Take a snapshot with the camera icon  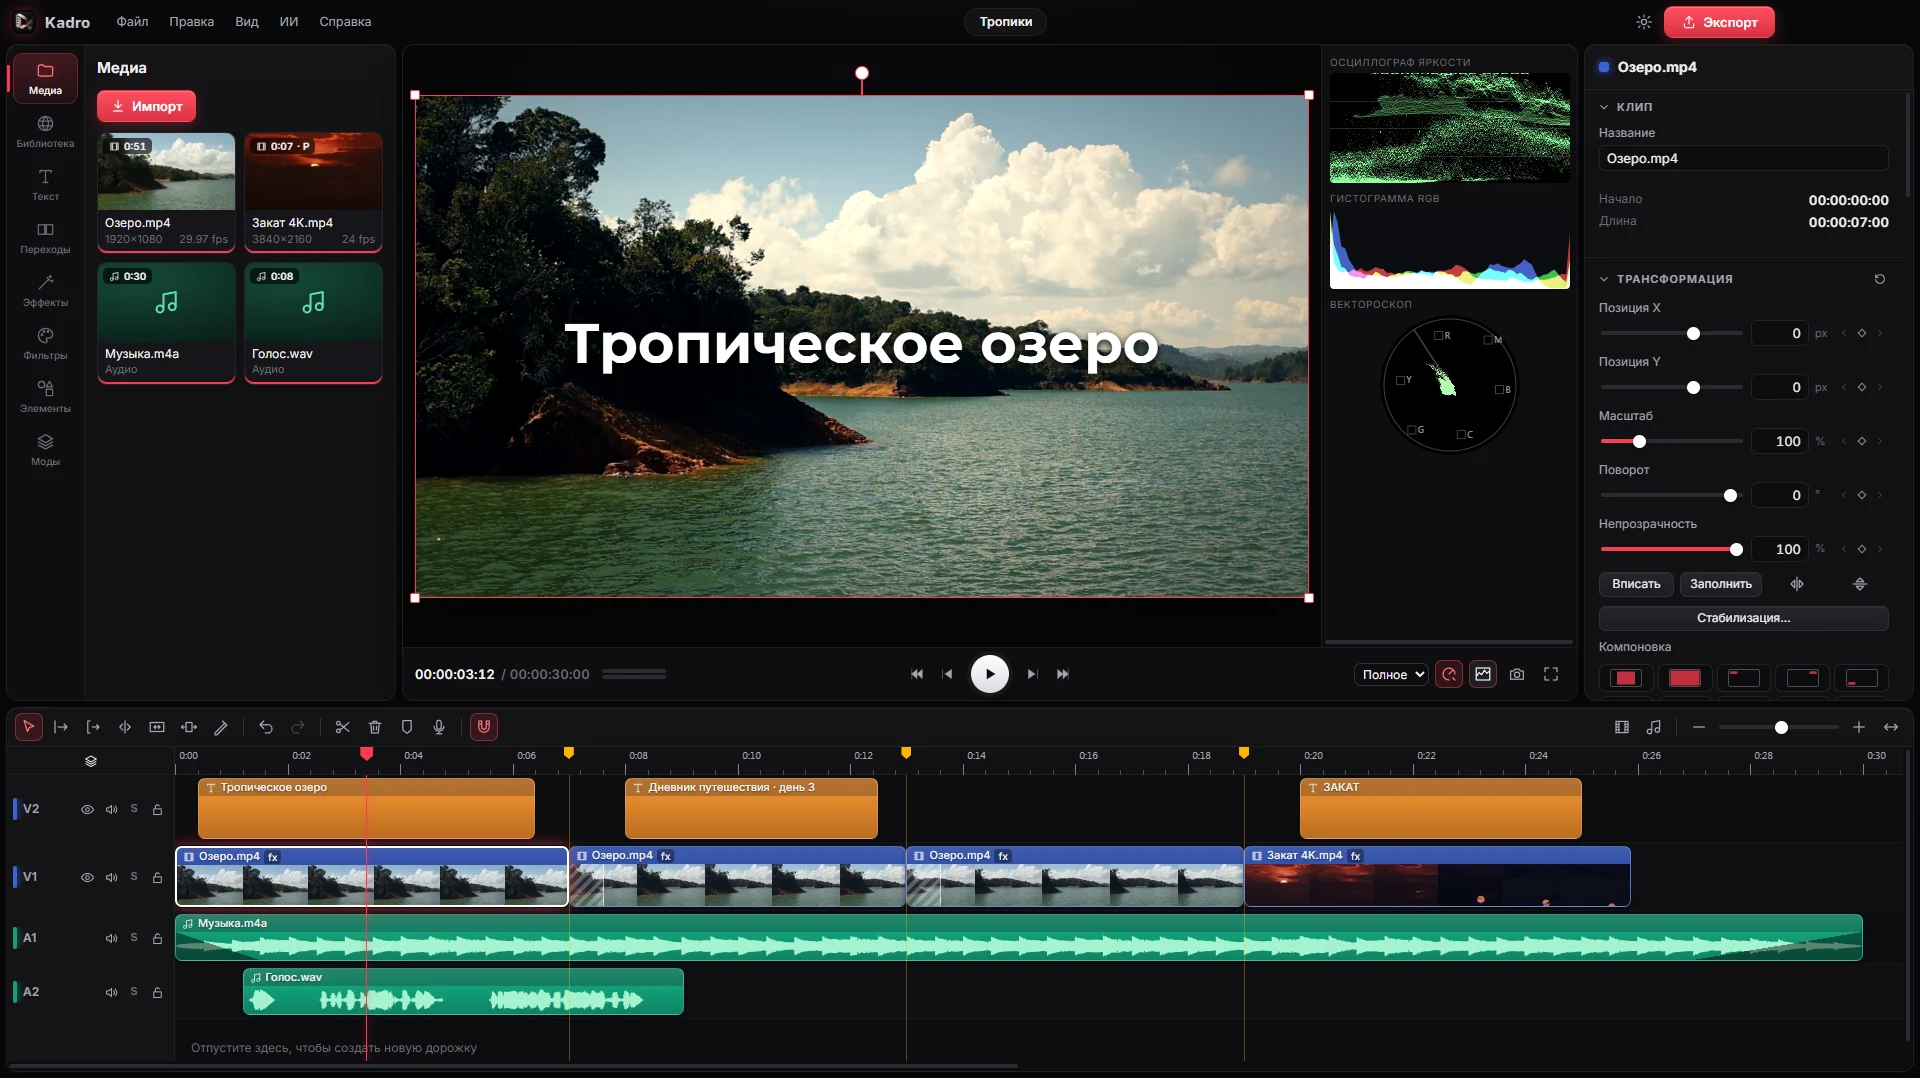(x=1517, y=674)
